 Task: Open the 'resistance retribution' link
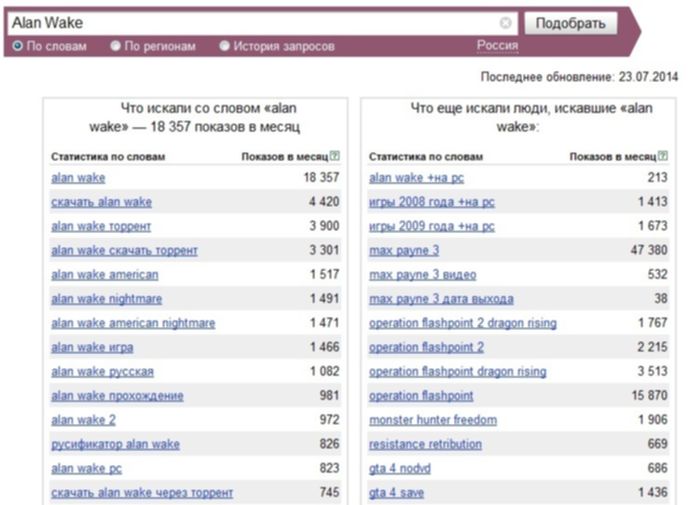tap(425, 444)
